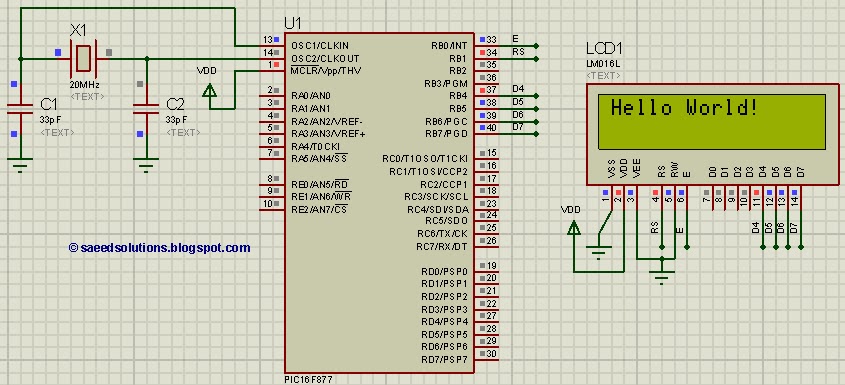Select the X1 crystal oscillator component
Screen dimensions: 845x385
[83, 58]
